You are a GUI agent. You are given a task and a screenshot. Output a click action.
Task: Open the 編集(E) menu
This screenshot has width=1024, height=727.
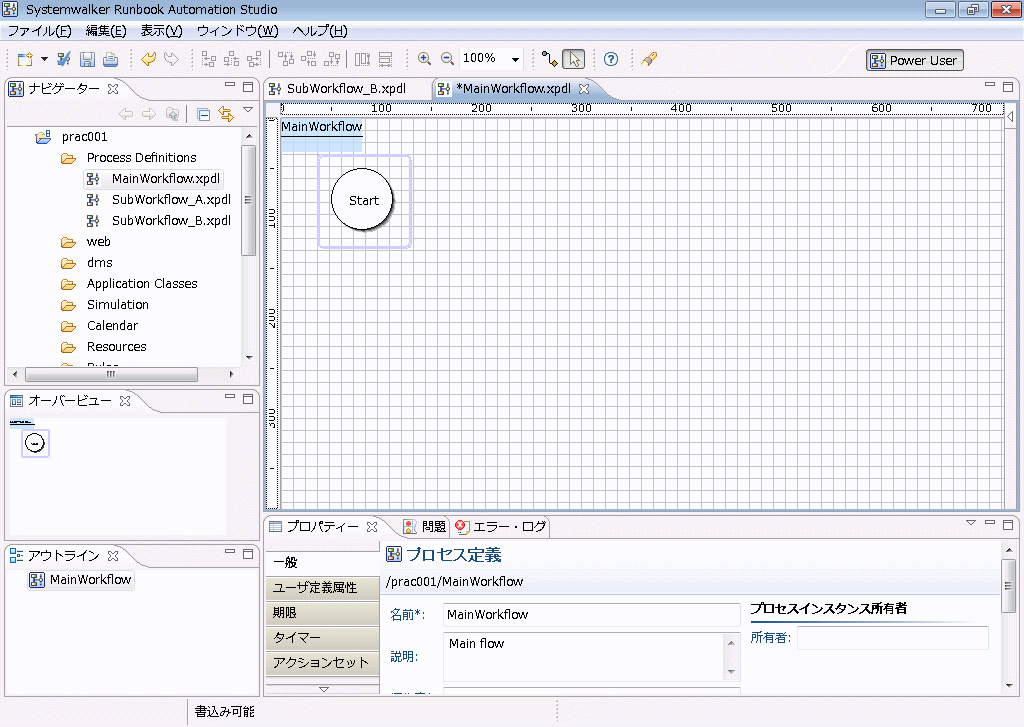(106, 31)
